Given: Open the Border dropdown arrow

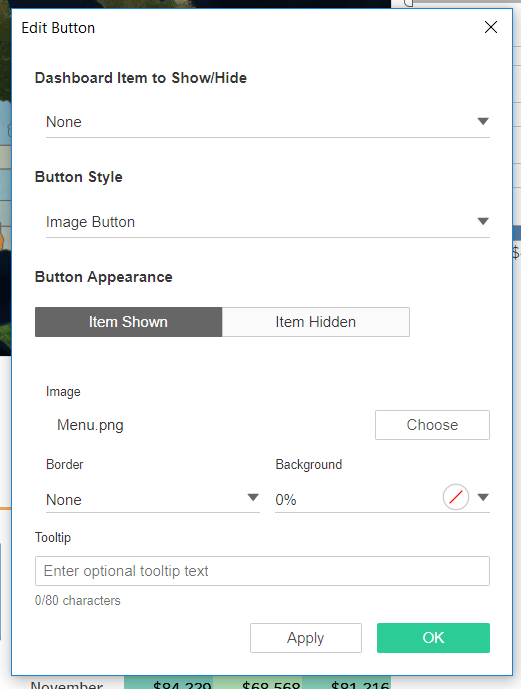Looking at the screenshot, I should pos(253,497).
